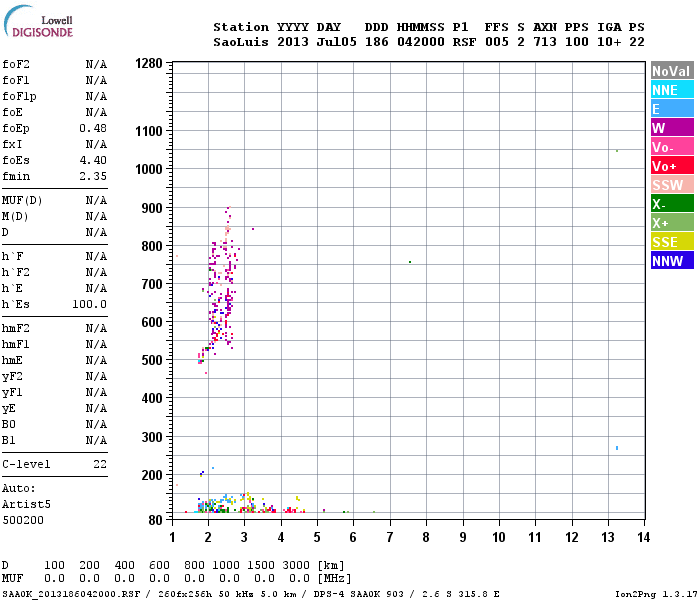Select the NoVal gray legend swatch
This screenshot has height=600, width=700.
[x=672, y=71]
